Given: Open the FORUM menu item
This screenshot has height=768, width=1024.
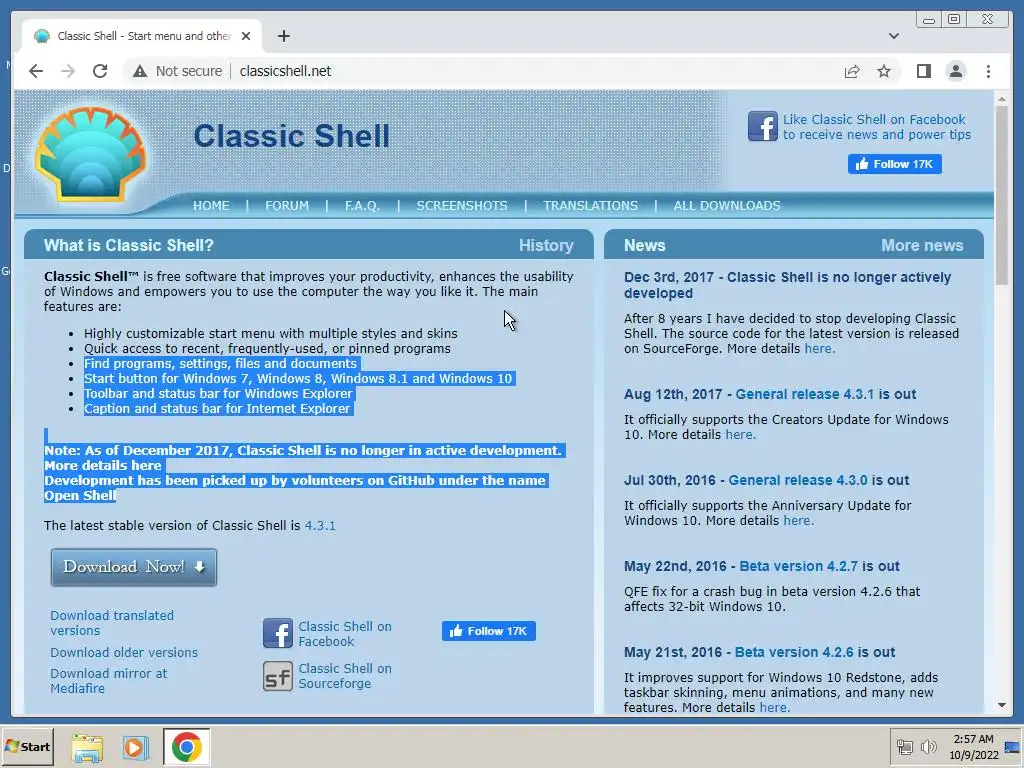Looking at the screenshot, I should 287,206.
